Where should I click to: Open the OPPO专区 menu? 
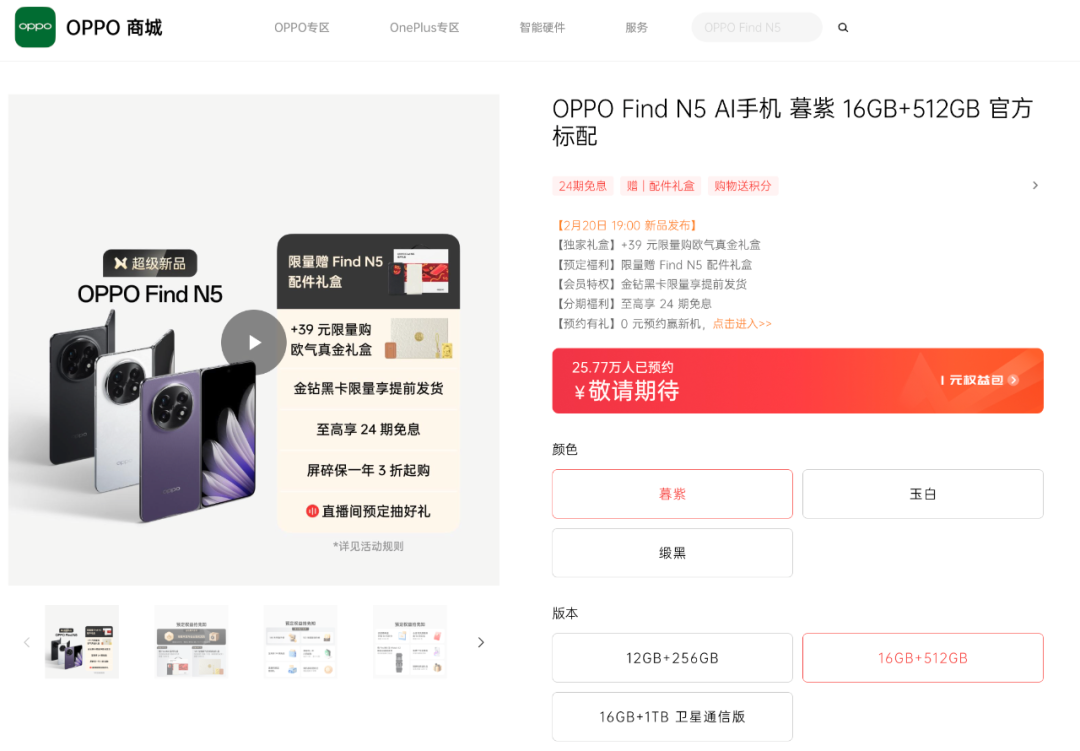tap(302, 28)
